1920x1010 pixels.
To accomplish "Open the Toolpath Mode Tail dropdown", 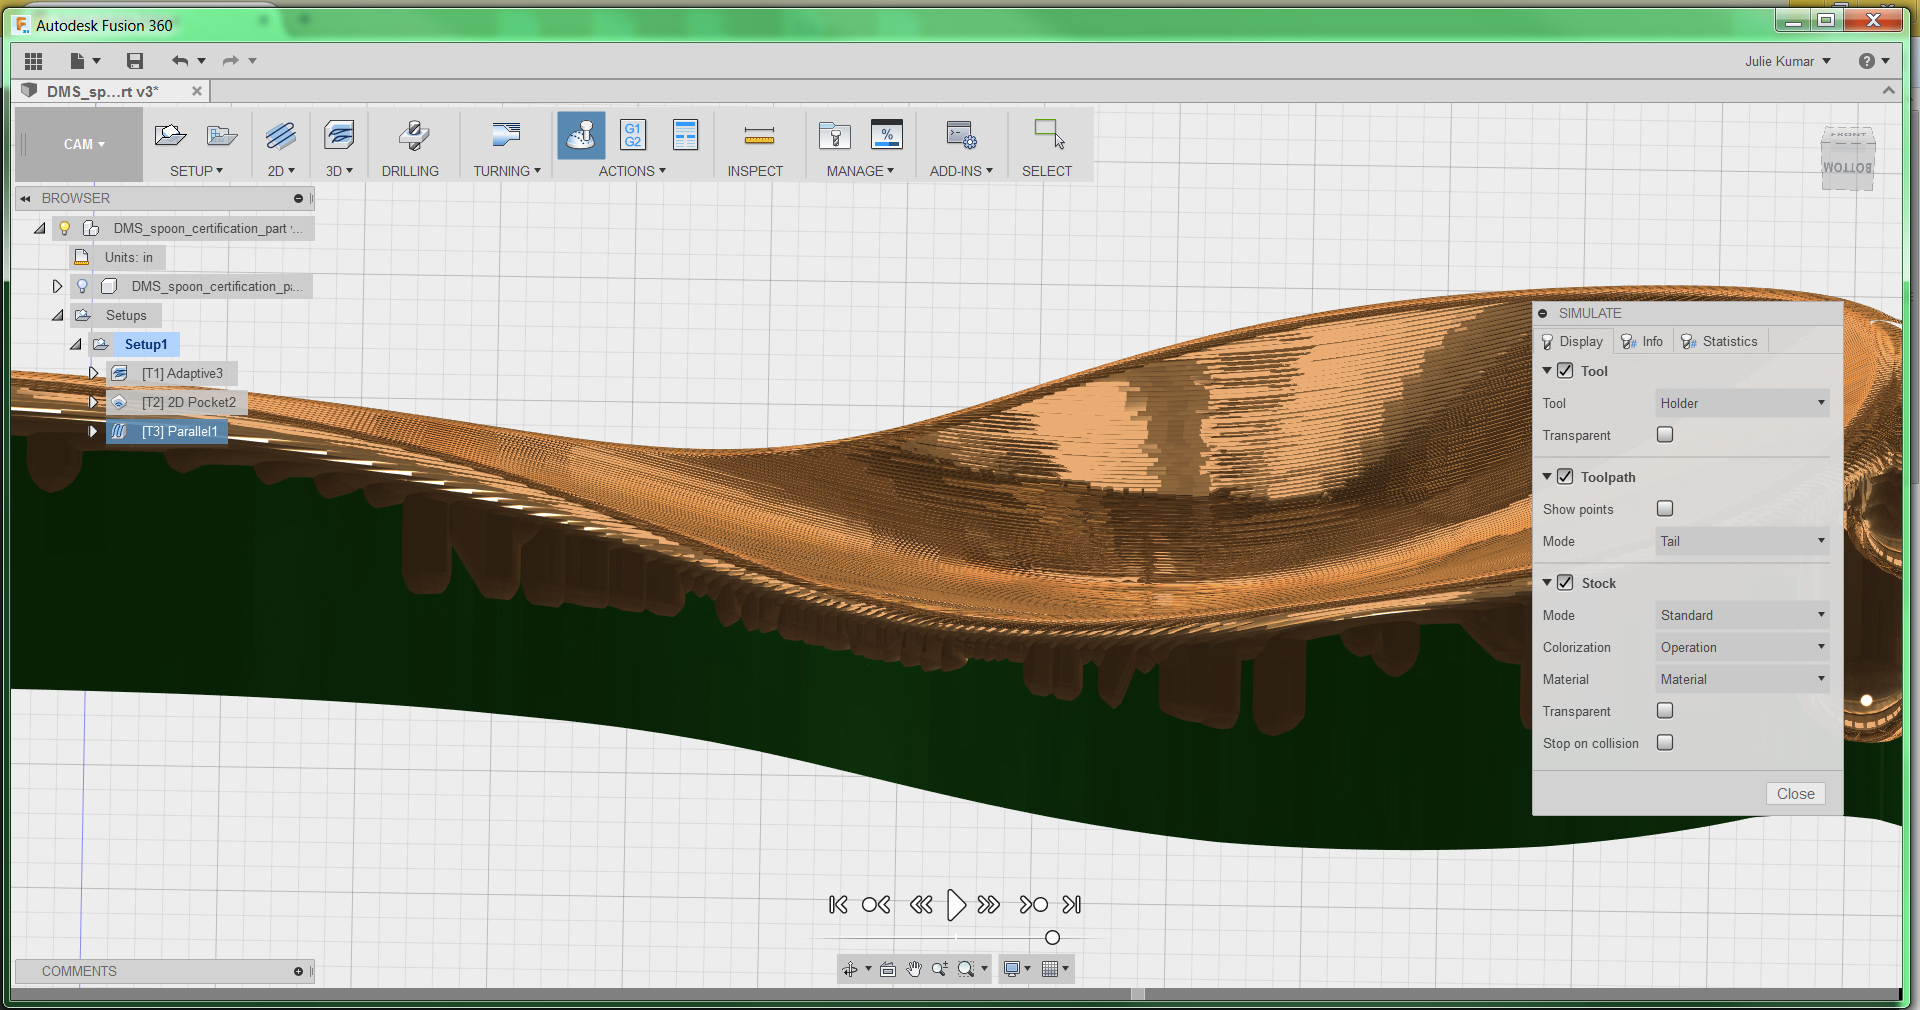I will tap(1743, 541).
